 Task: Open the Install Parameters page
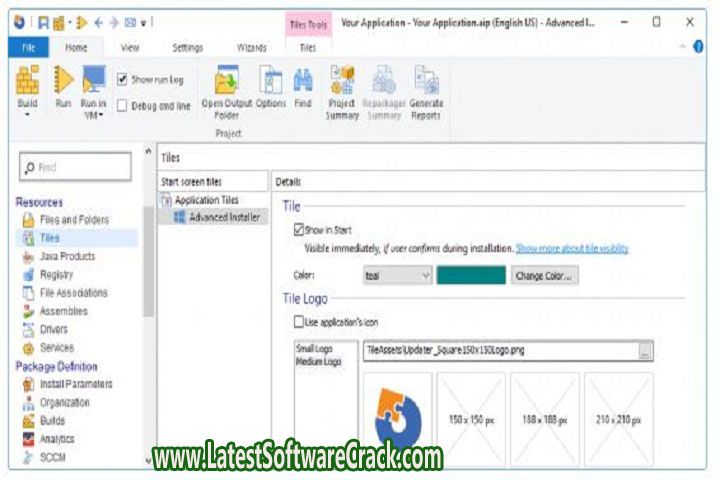[76, 384]
